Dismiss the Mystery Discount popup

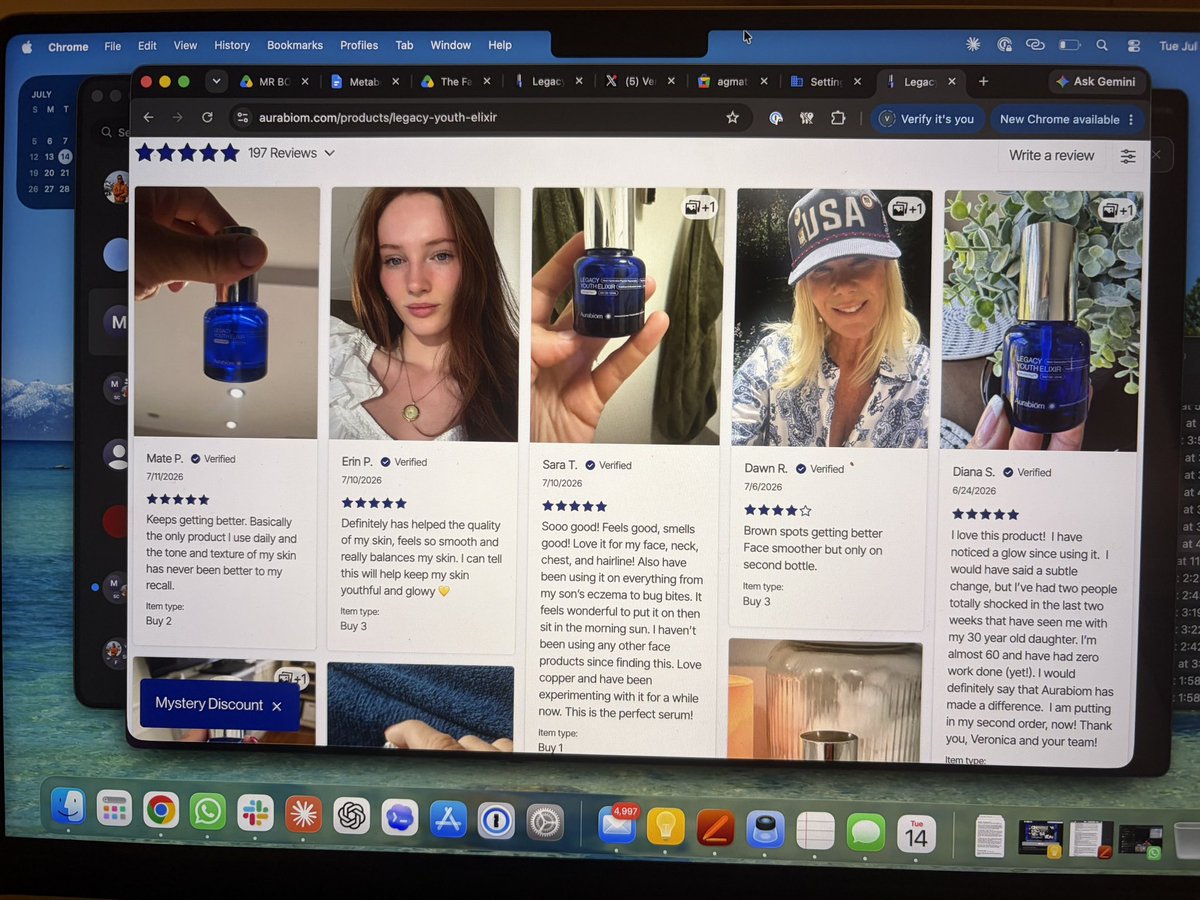(277, 706)
